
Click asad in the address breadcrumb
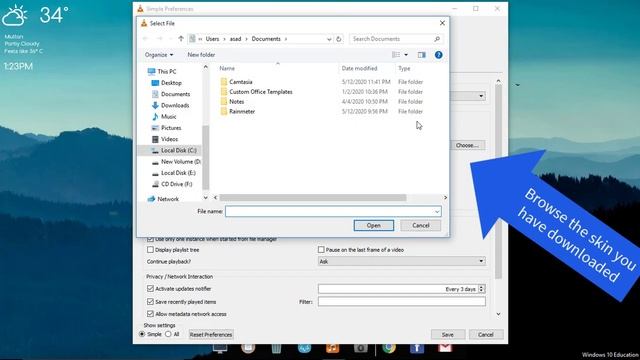point(236,39)
